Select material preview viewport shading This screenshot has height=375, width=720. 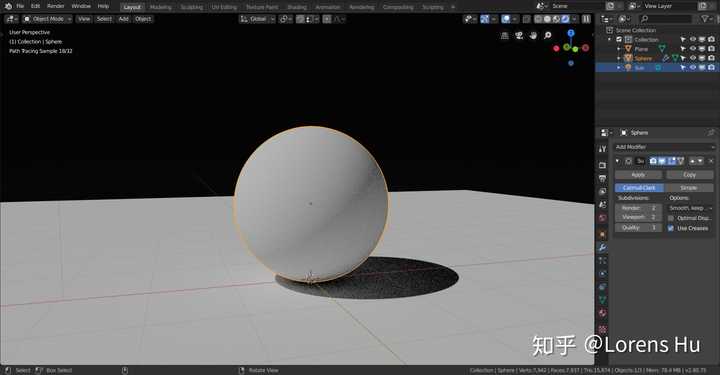556,19
